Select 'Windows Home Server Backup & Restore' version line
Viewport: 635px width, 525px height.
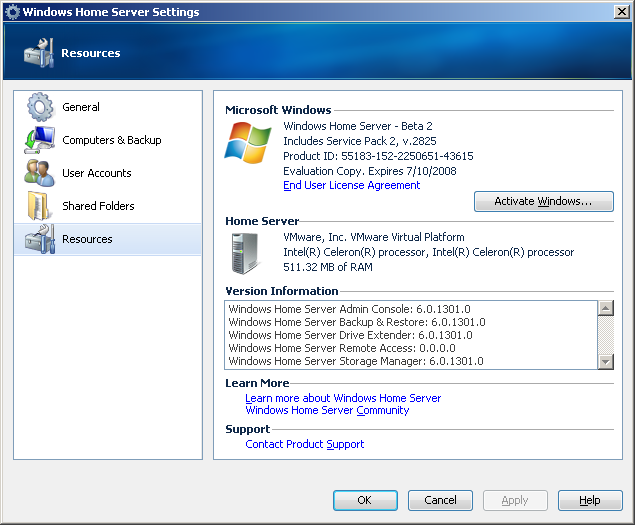tap(357, 322)
